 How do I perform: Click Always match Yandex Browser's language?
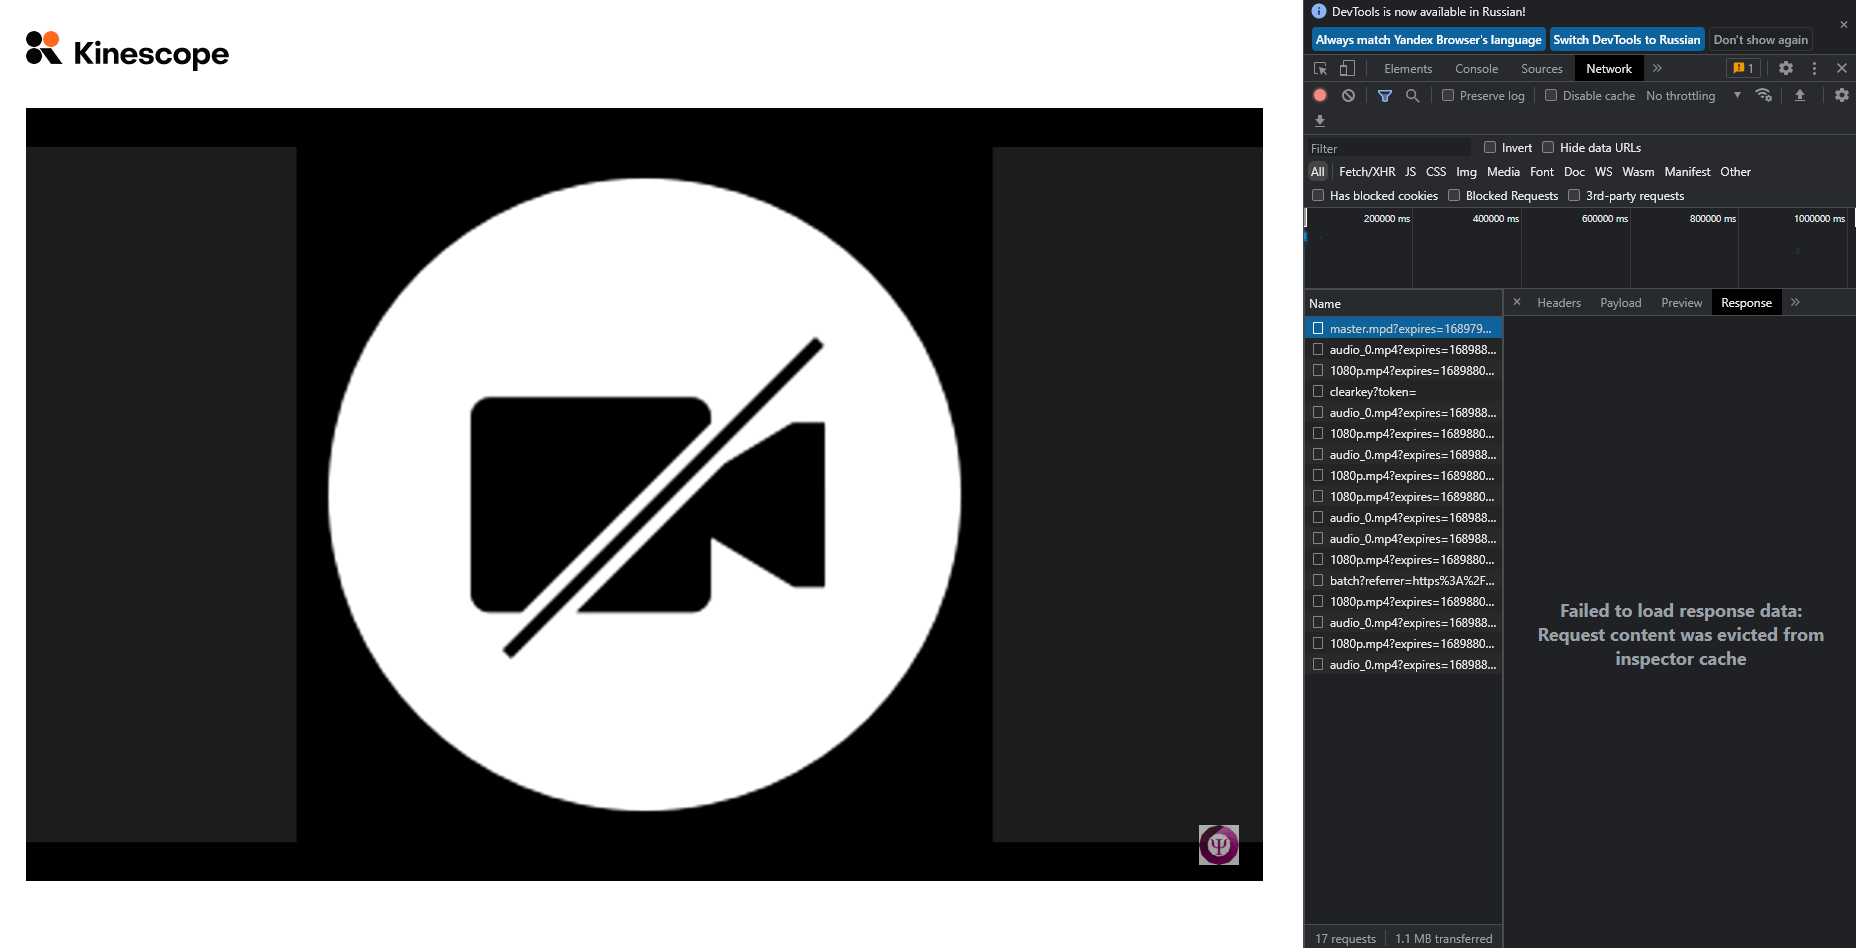pos(1429,39)
